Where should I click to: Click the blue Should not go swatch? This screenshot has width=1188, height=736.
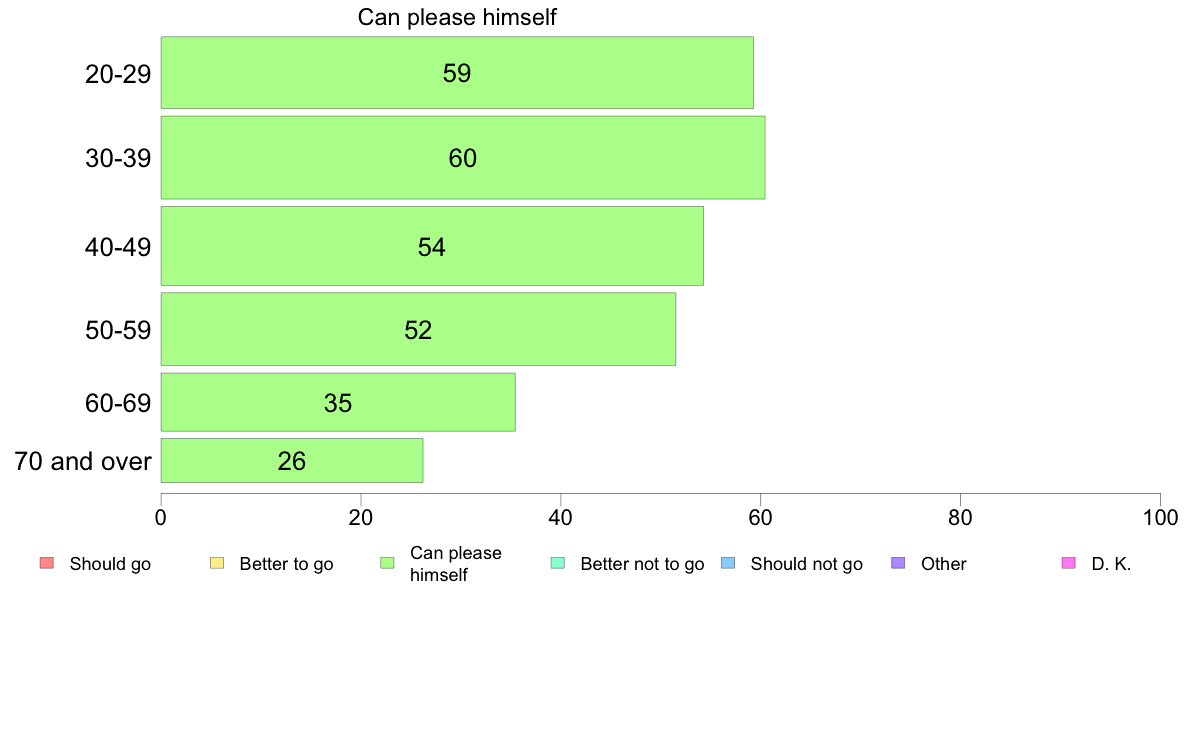[x=728, y=563]
